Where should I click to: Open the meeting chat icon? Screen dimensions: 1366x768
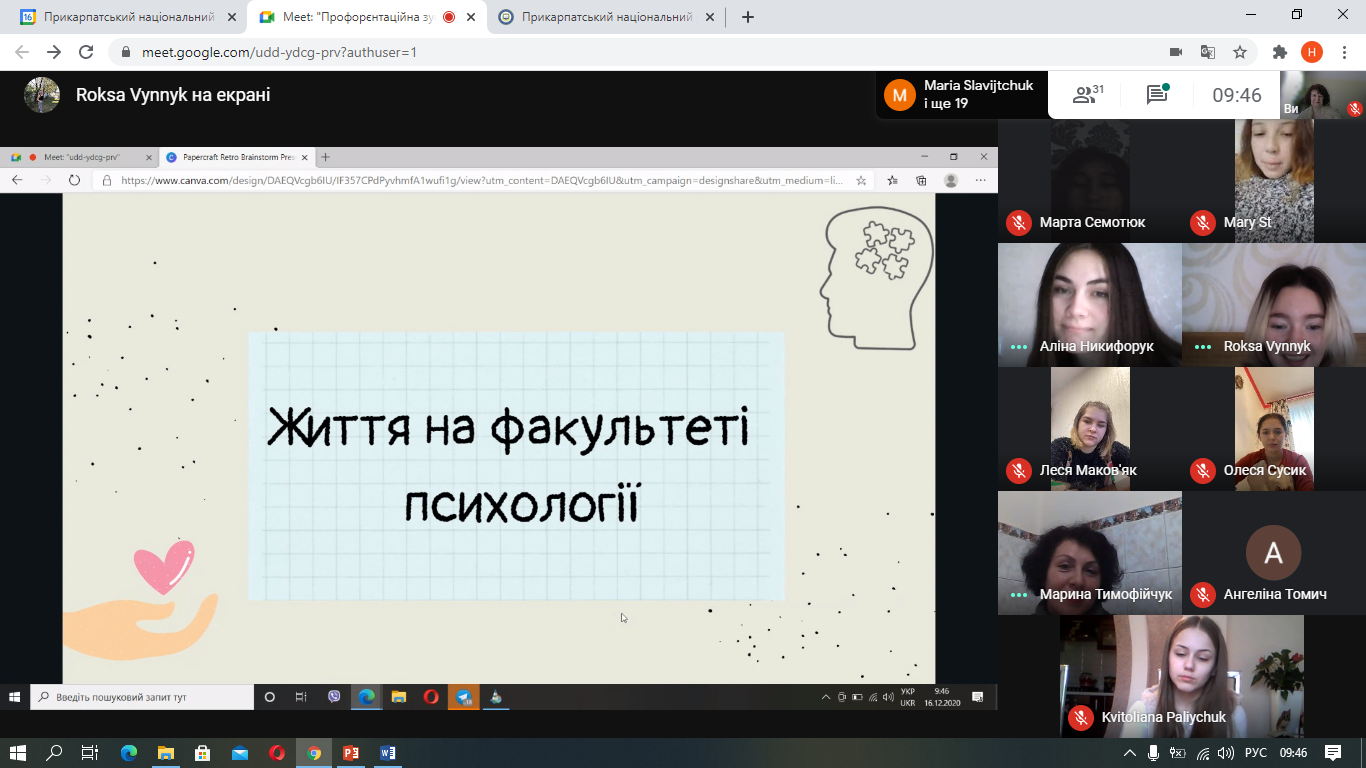[x=1157, y=95]
